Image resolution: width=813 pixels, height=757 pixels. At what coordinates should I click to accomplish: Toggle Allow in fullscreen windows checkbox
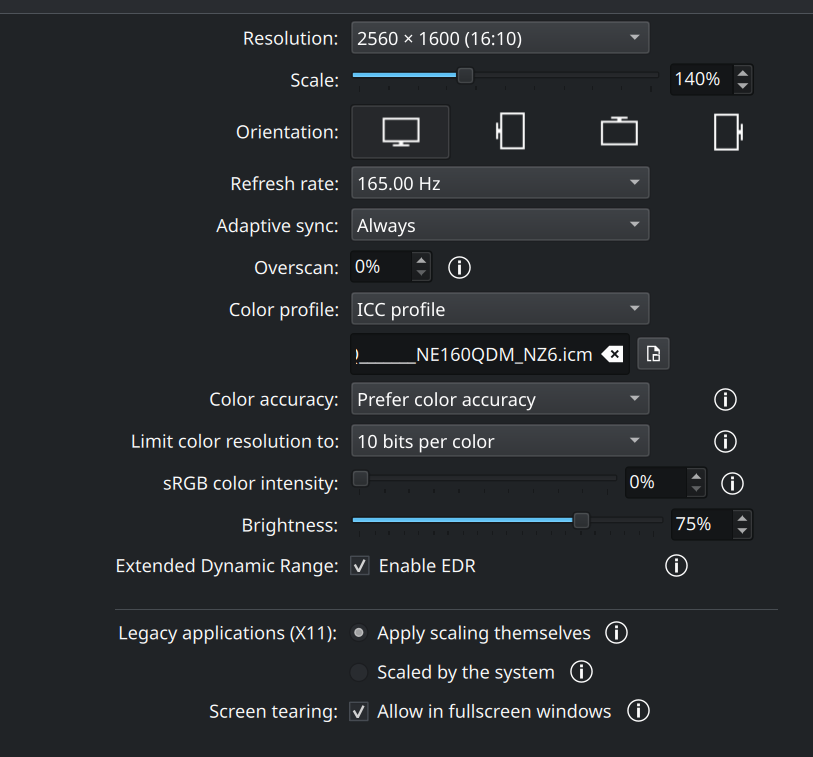[359, 712]
